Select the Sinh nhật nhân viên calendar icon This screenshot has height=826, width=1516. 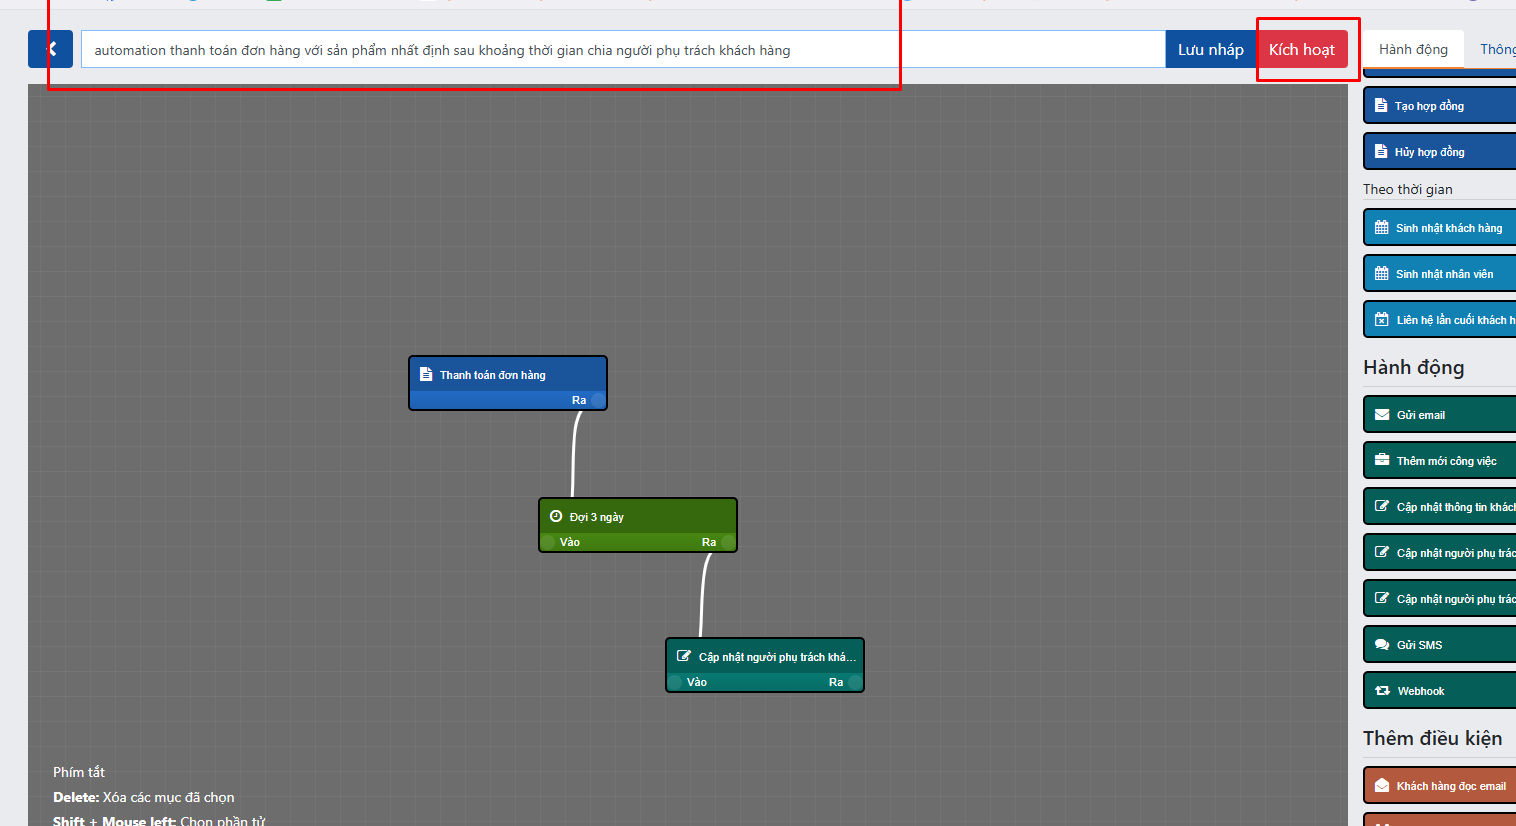(1382, 274)
